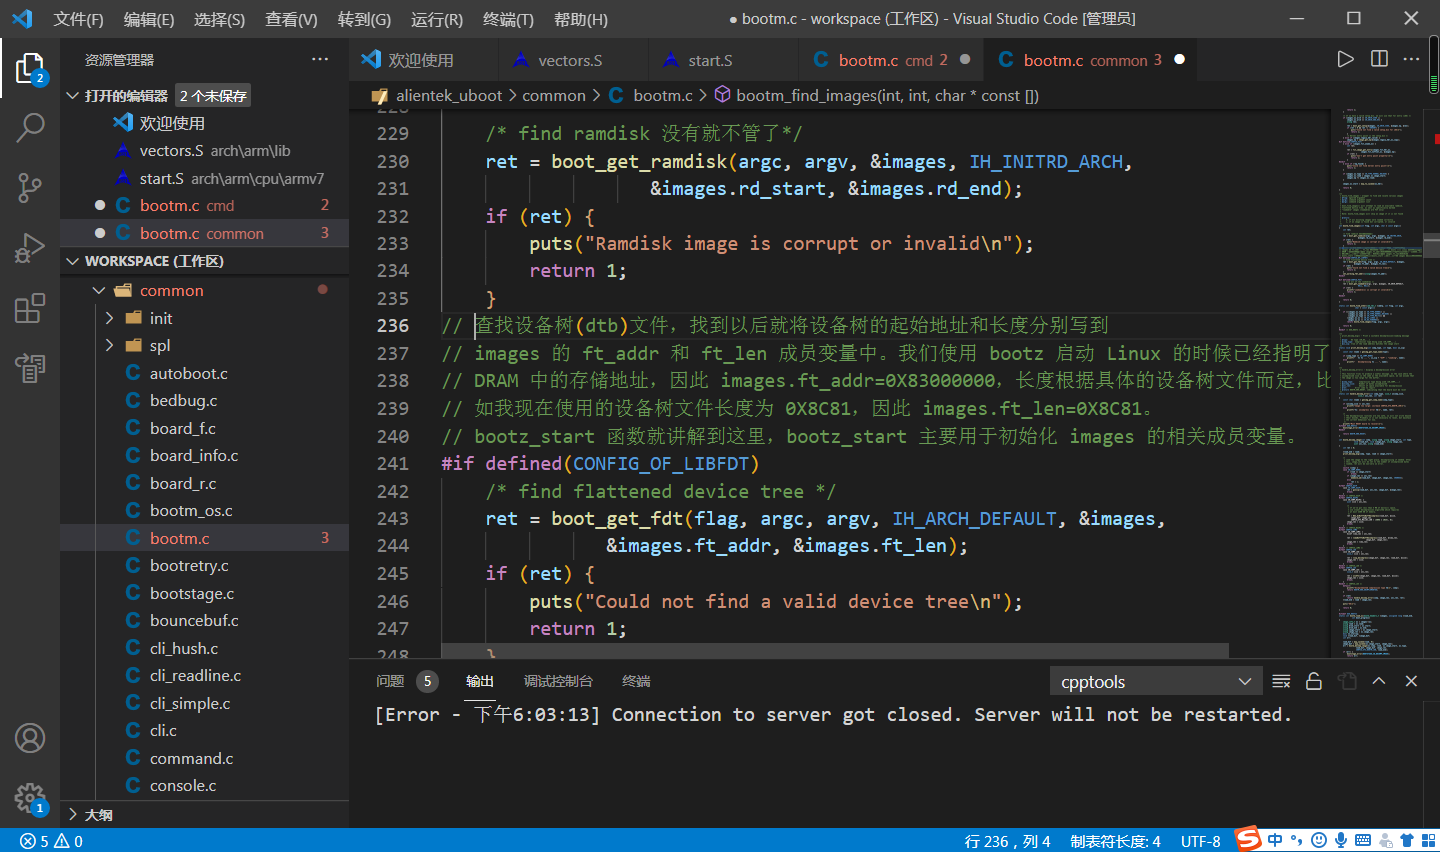
Task: Click bootm_find_images breadcrumb symbol
Action: (887, 95)
